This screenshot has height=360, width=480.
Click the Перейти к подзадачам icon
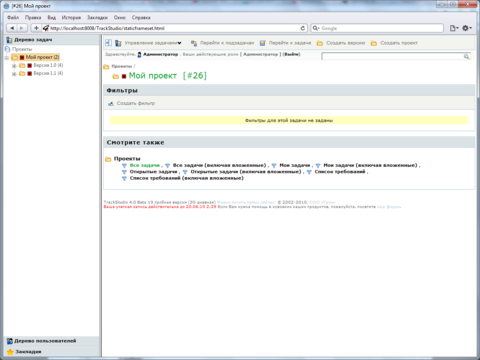tap(194, 43)
